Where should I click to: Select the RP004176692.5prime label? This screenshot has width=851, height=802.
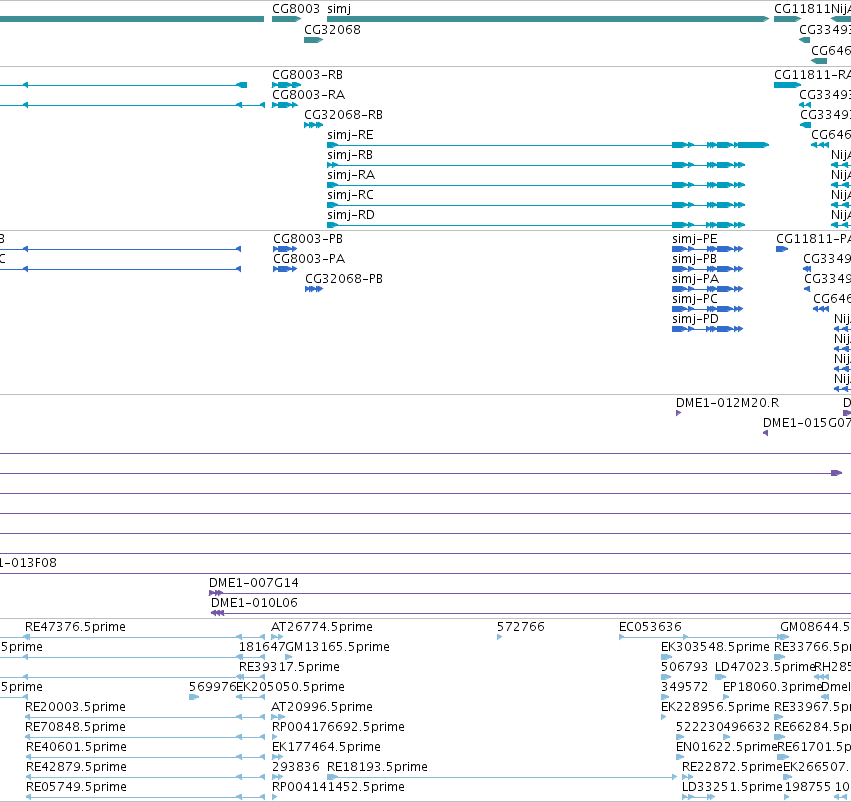pos(338,727)
